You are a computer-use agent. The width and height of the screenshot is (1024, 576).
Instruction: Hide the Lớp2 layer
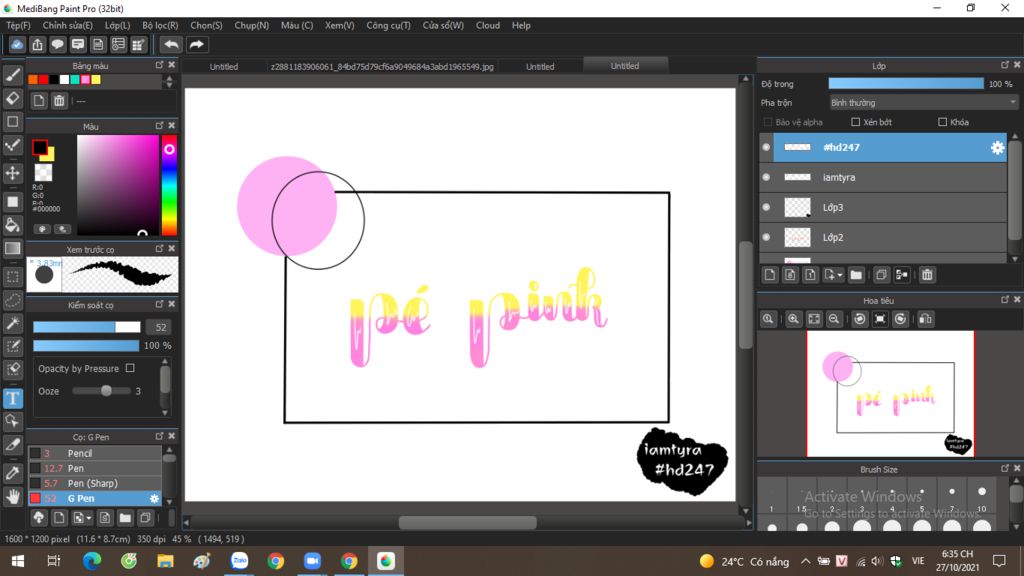click(x=766, y=237)
